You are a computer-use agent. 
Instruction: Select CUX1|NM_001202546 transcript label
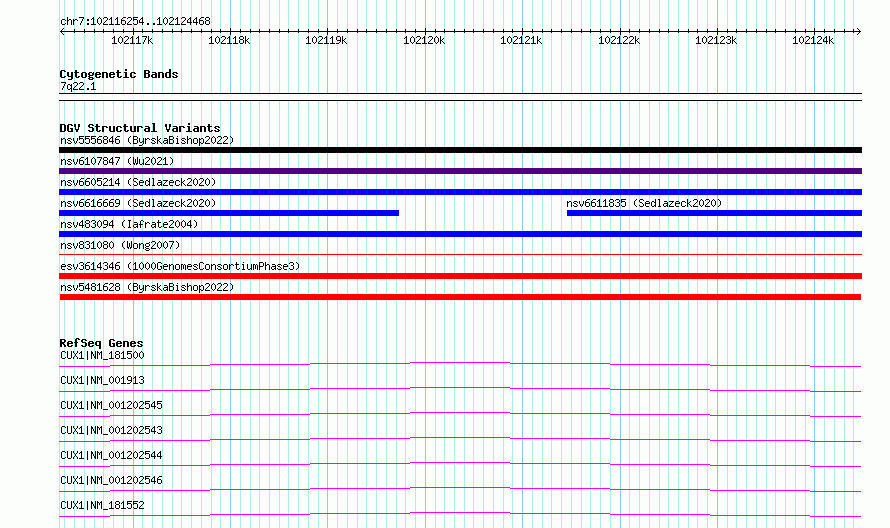click(x=111, y=480)
